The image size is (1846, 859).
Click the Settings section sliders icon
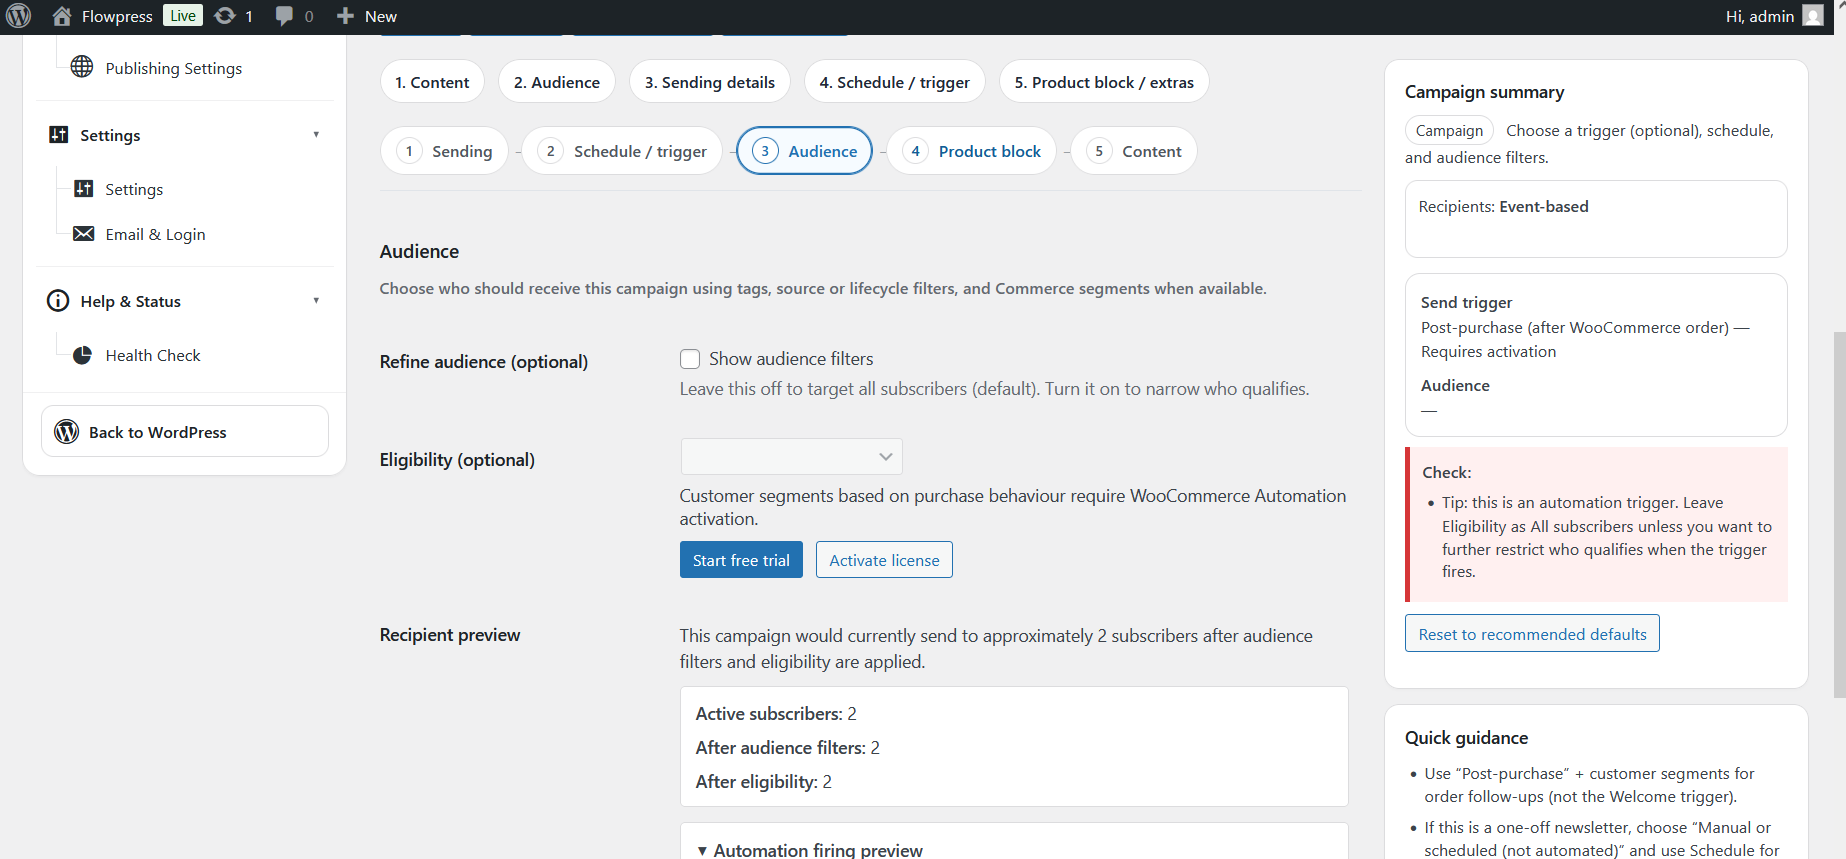tap(59, 134)
